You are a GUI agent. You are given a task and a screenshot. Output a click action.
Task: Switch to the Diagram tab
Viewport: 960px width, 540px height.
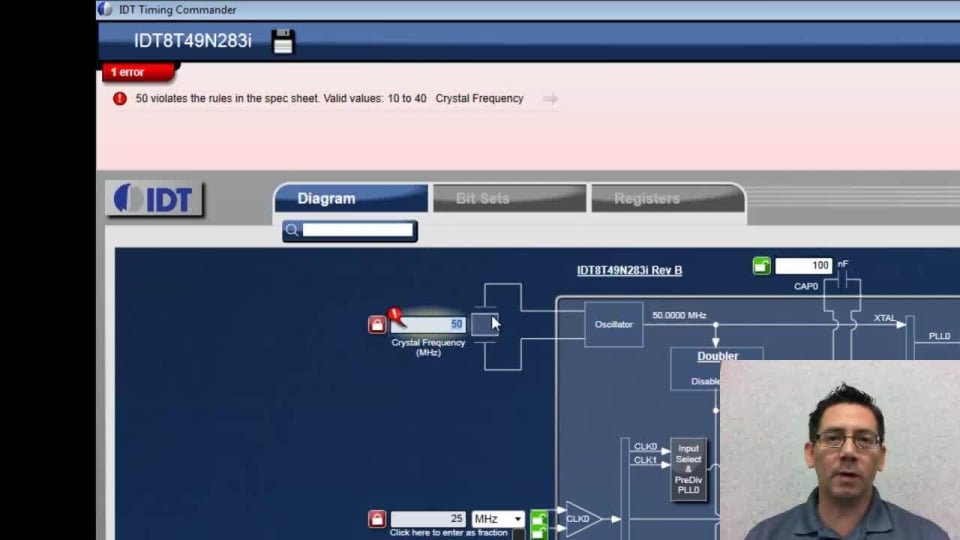(x=351, y=198)
